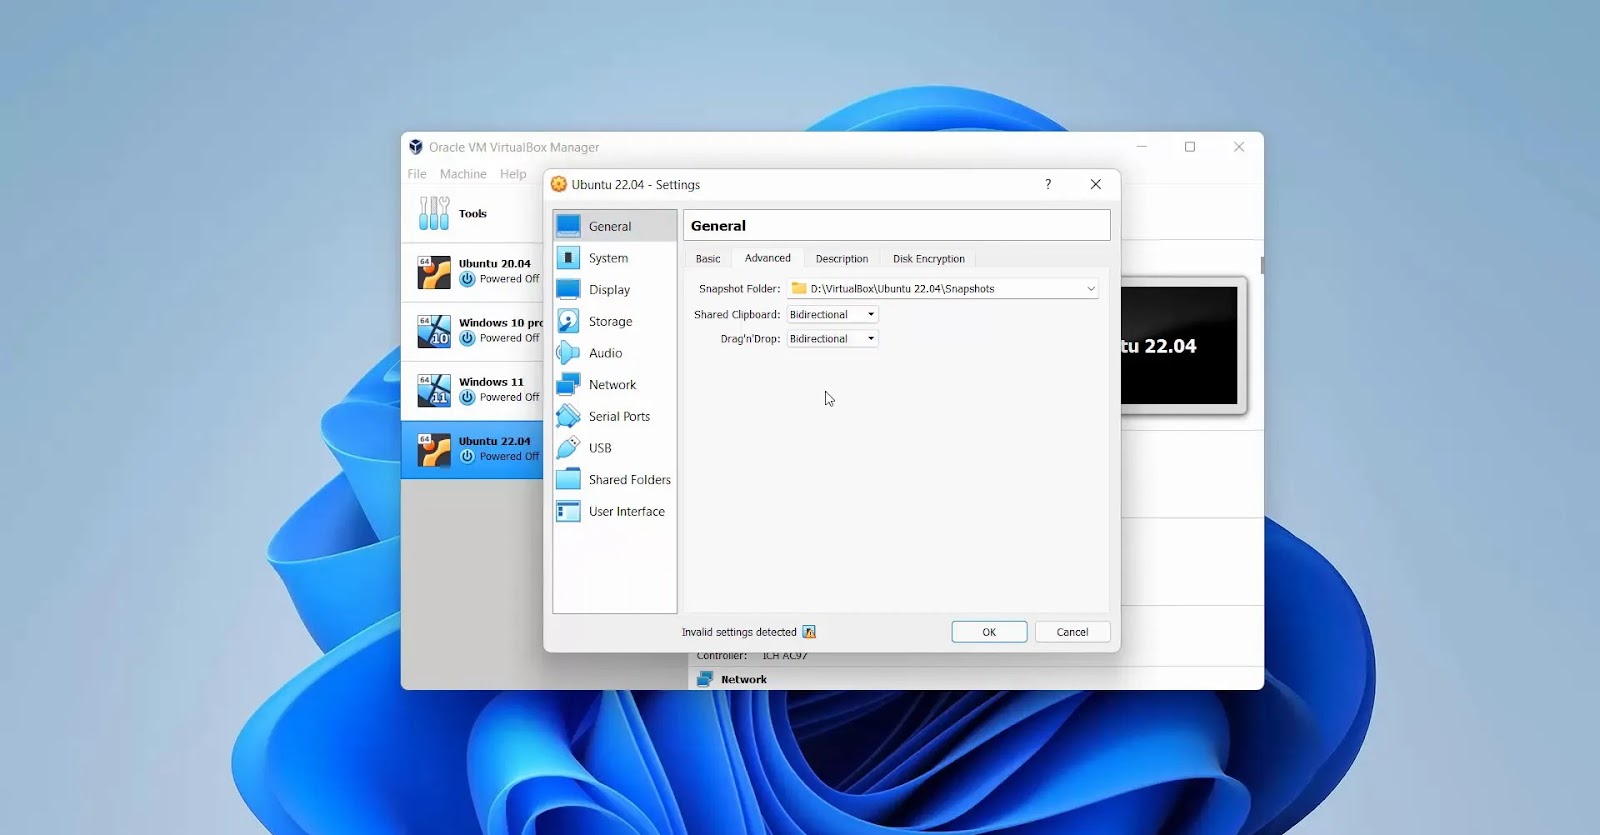Confirm settings with OK button

pyautogui.click(x=989, y=632)
